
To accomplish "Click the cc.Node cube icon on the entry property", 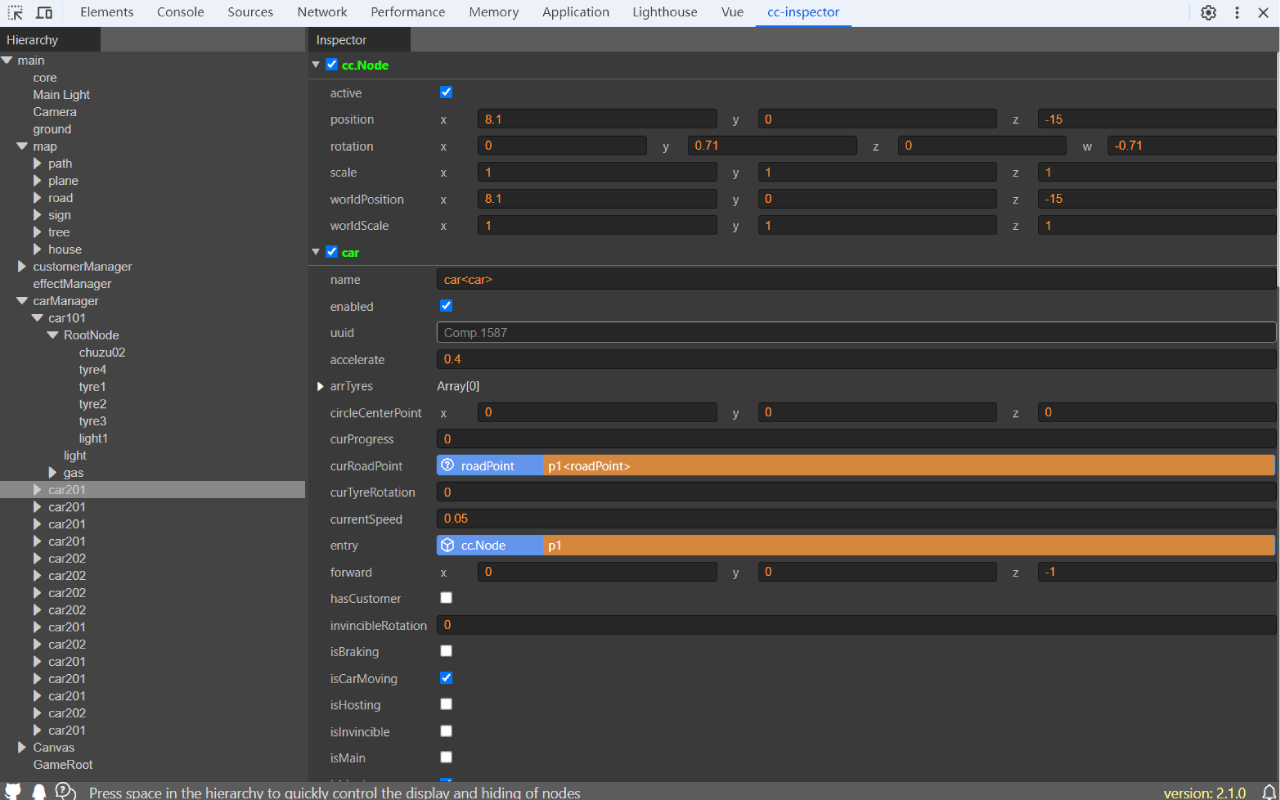I will coord(446,545).
